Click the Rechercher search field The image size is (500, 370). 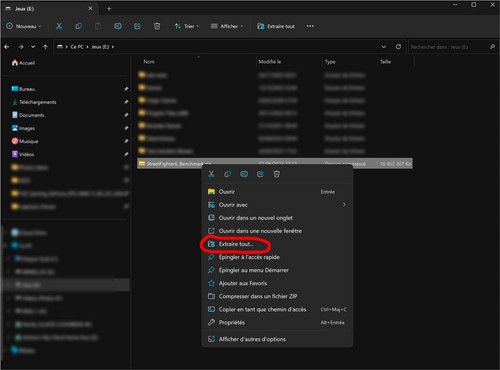pyautogui.click(x=452, y=47)
